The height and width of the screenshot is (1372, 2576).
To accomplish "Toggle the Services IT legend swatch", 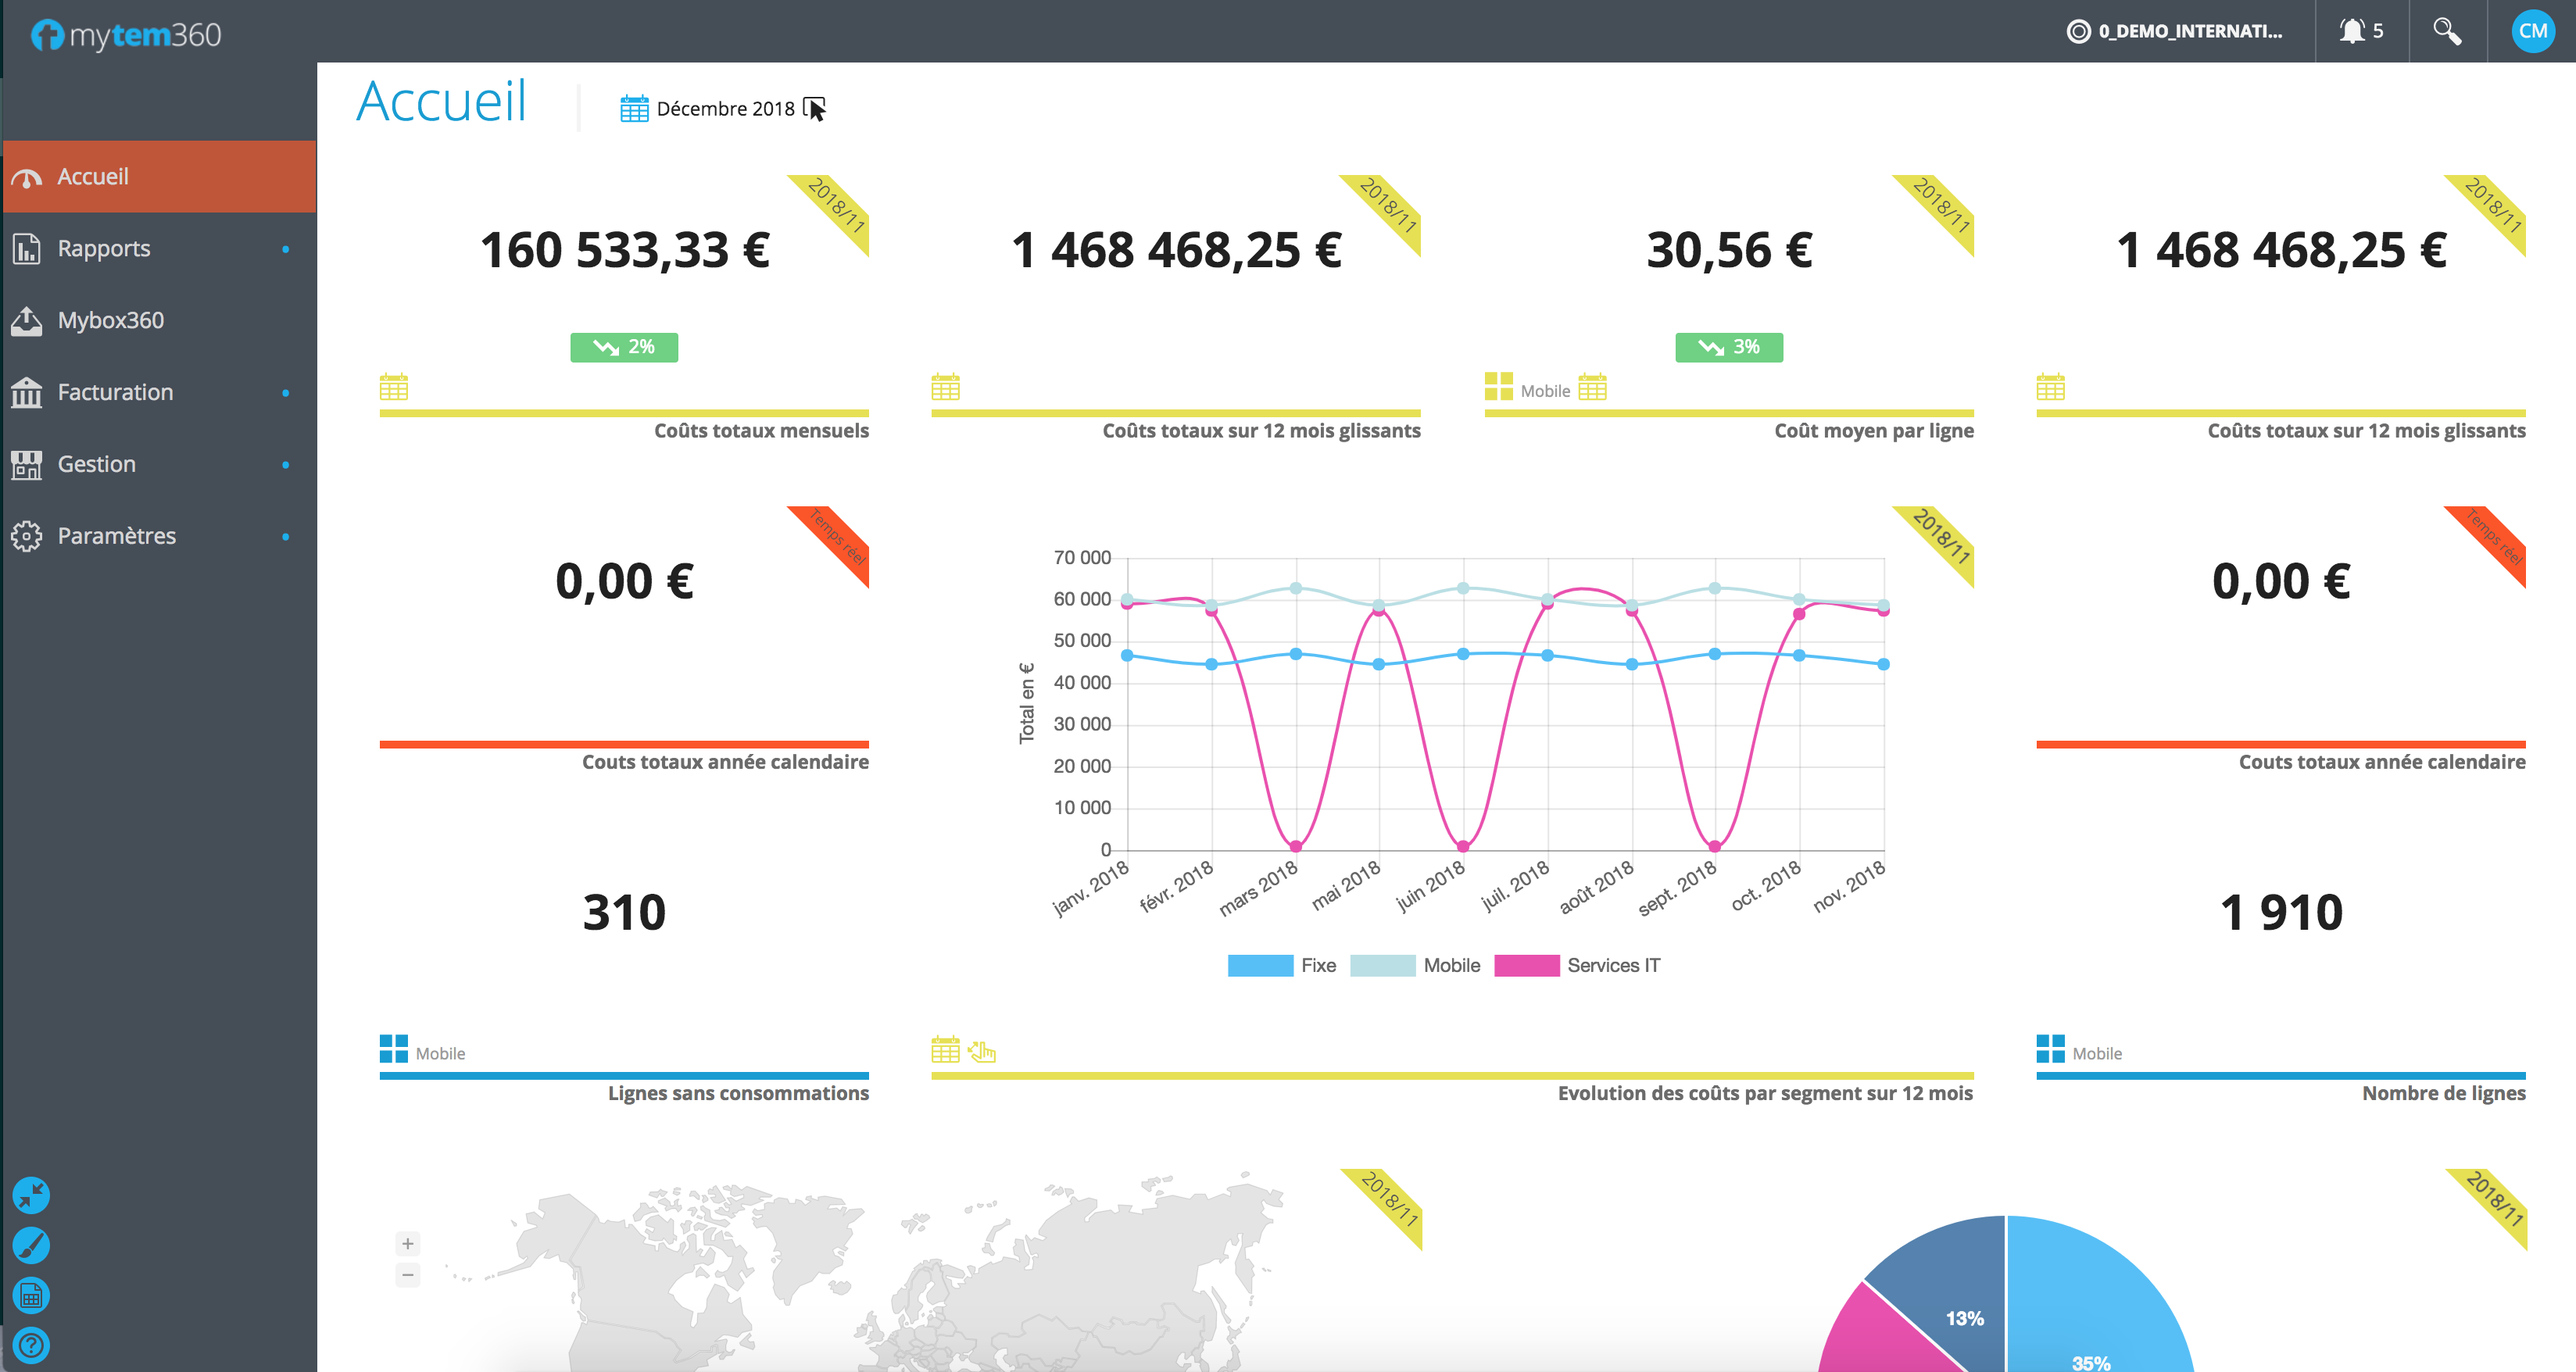I will point(1526,965).
